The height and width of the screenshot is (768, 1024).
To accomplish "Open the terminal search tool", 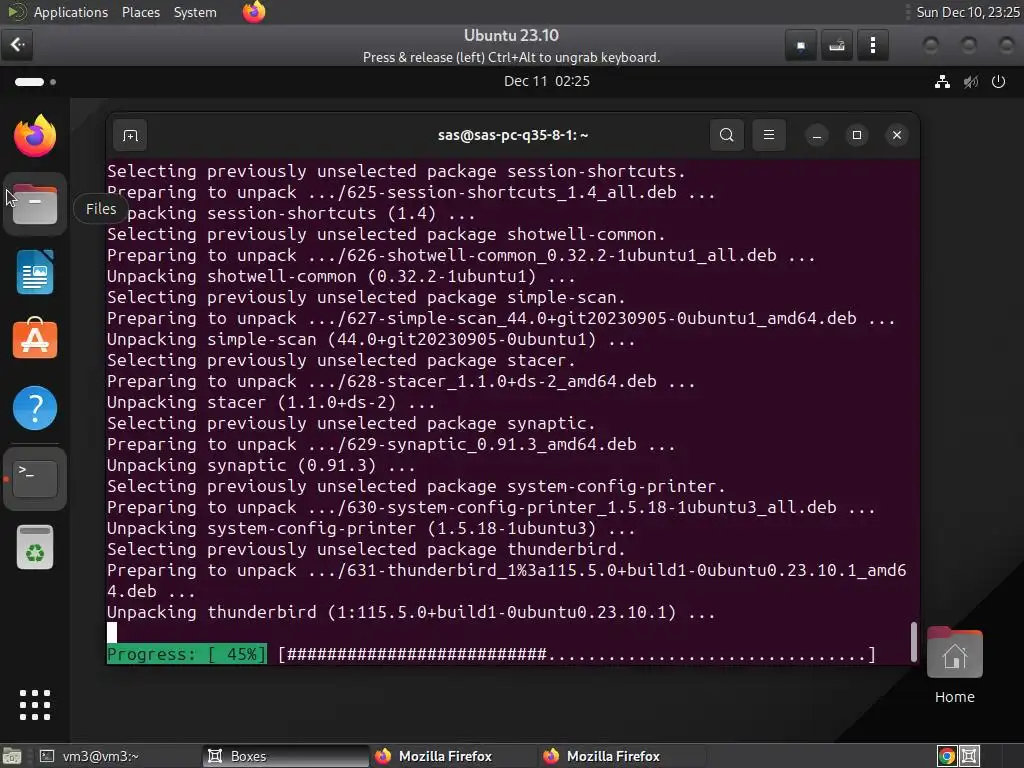I will pyautogui.click(x=726, y=135).
